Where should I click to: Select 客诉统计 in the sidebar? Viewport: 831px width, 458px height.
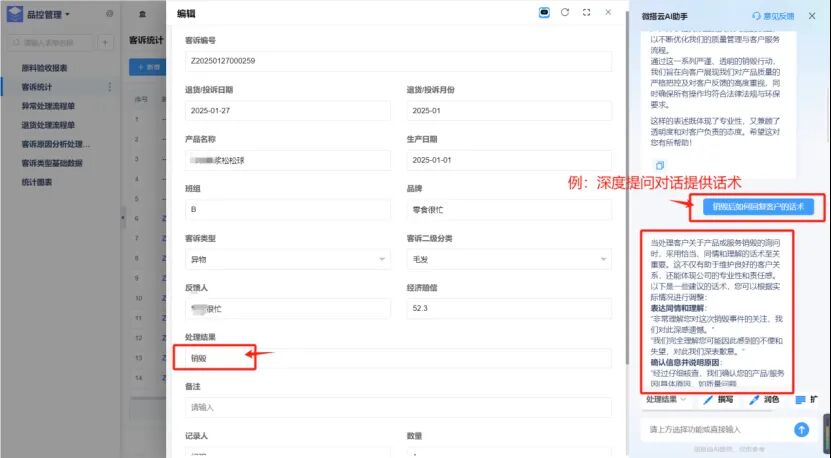pyautogui.click(x=37, y=87)
